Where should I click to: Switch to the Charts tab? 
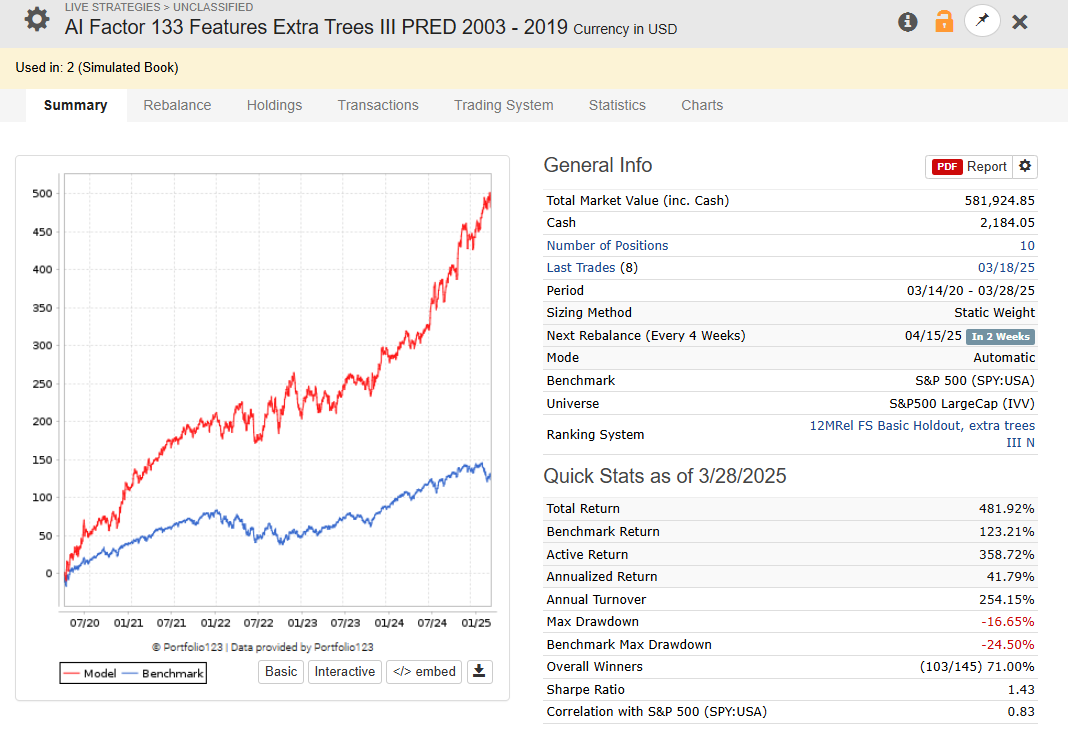tap(702, 105)
